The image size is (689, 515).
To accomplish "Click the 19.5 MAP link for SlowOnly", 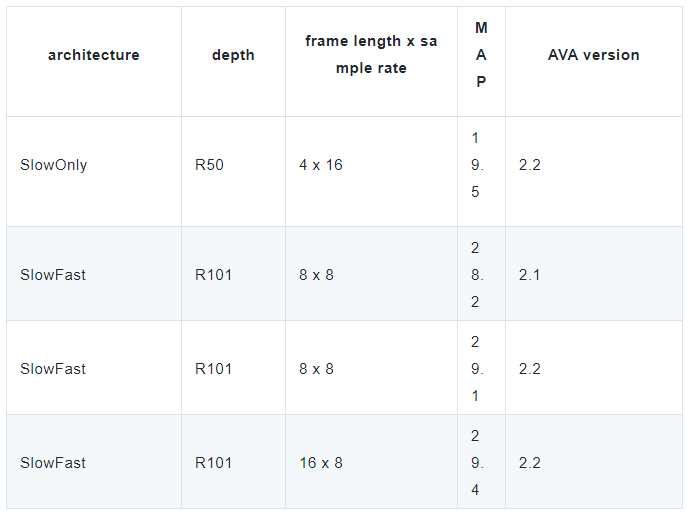I will click(476, 164).
